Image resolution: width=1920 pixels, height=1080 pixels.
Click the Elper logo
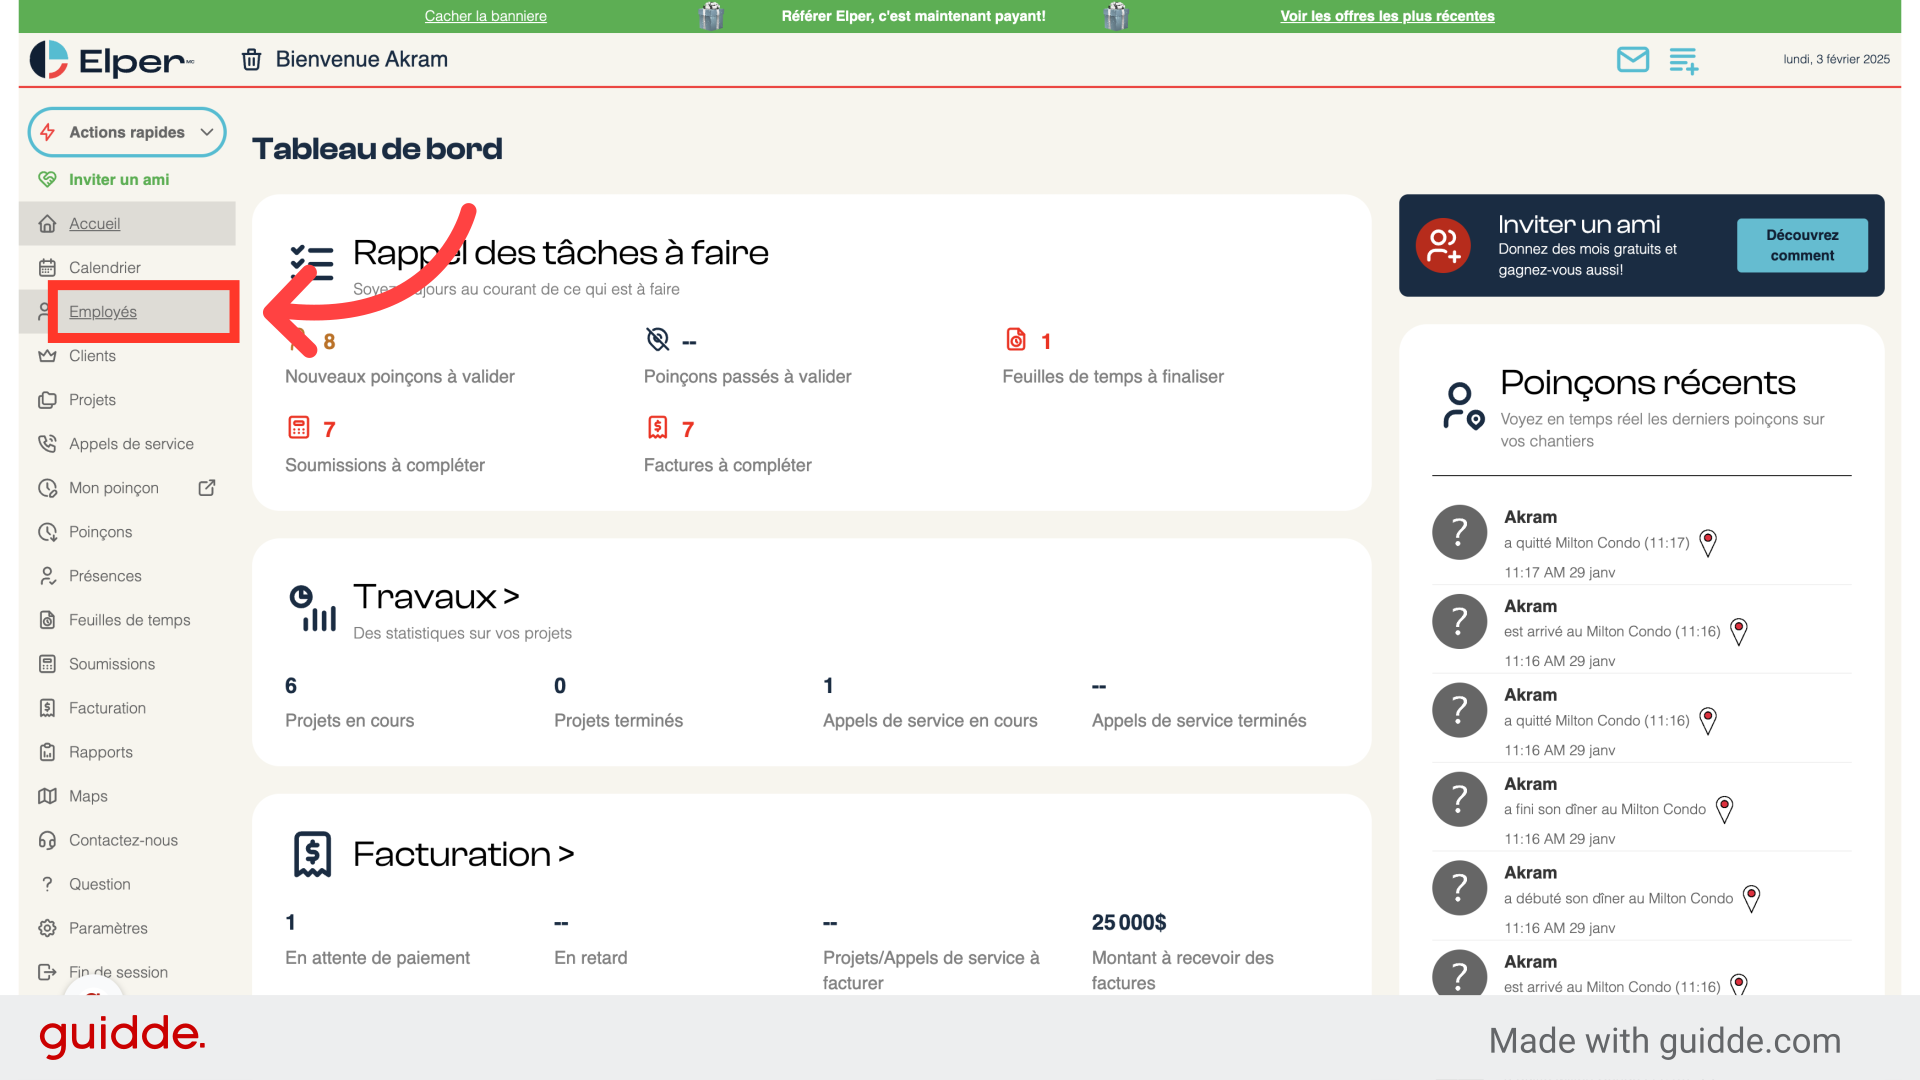[x=111, y=60]
